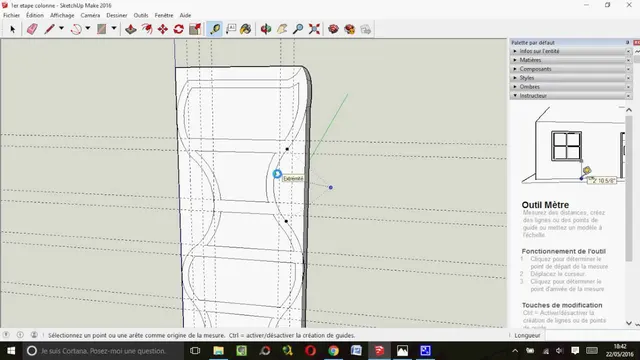Viewport: 640px width, 360px height.
Task: Activate the Move tool
Action: click(x=163, y=29)
